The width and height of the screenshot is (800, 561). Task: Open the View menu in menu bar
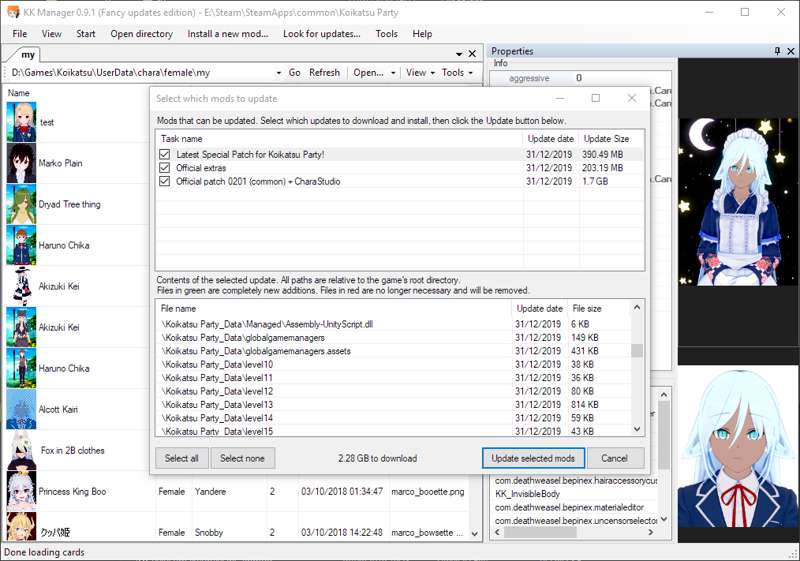coord(52,34)
